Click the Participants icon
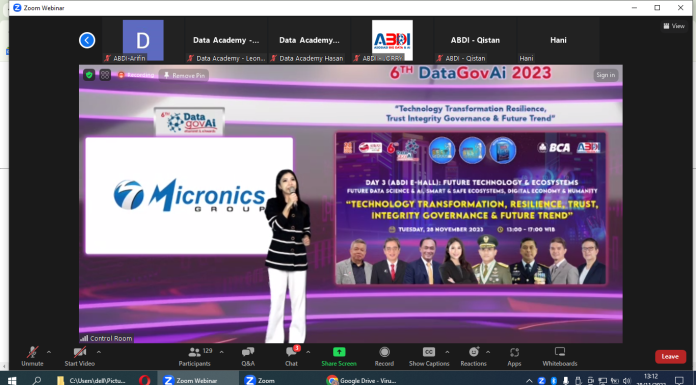The width and height of the screenshot is (696, 385). pos(194,352)
